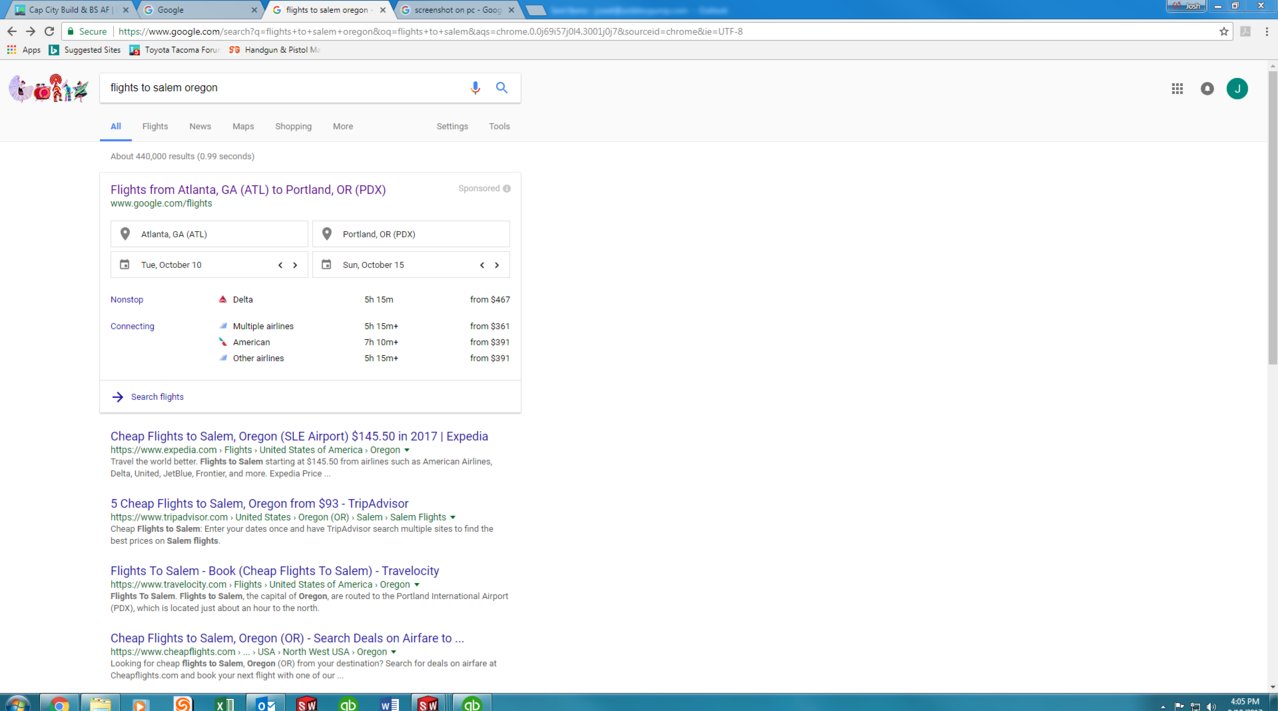
Task: Open the Cheapflights.com search result link
Action: (x=287, y=638)
